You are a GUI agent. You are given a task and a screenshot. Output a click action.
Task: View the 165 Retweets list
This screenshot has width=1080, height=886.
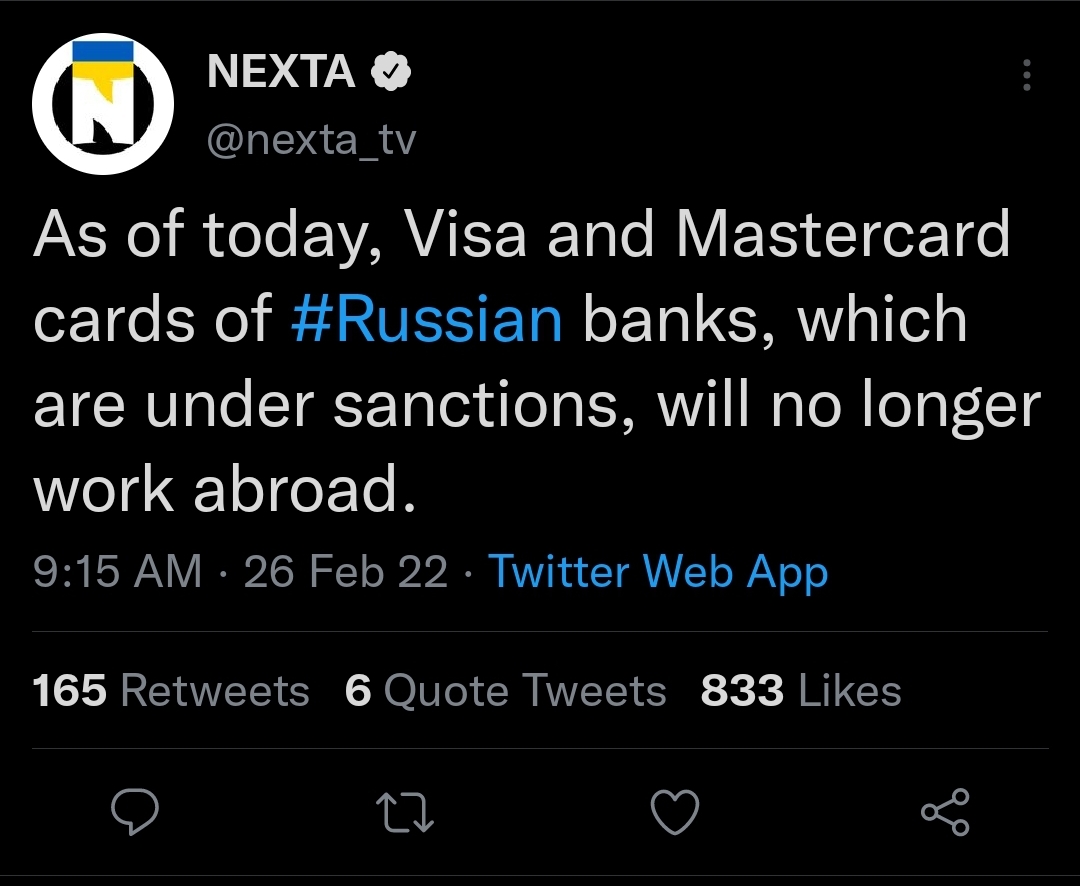pos(171,691)
